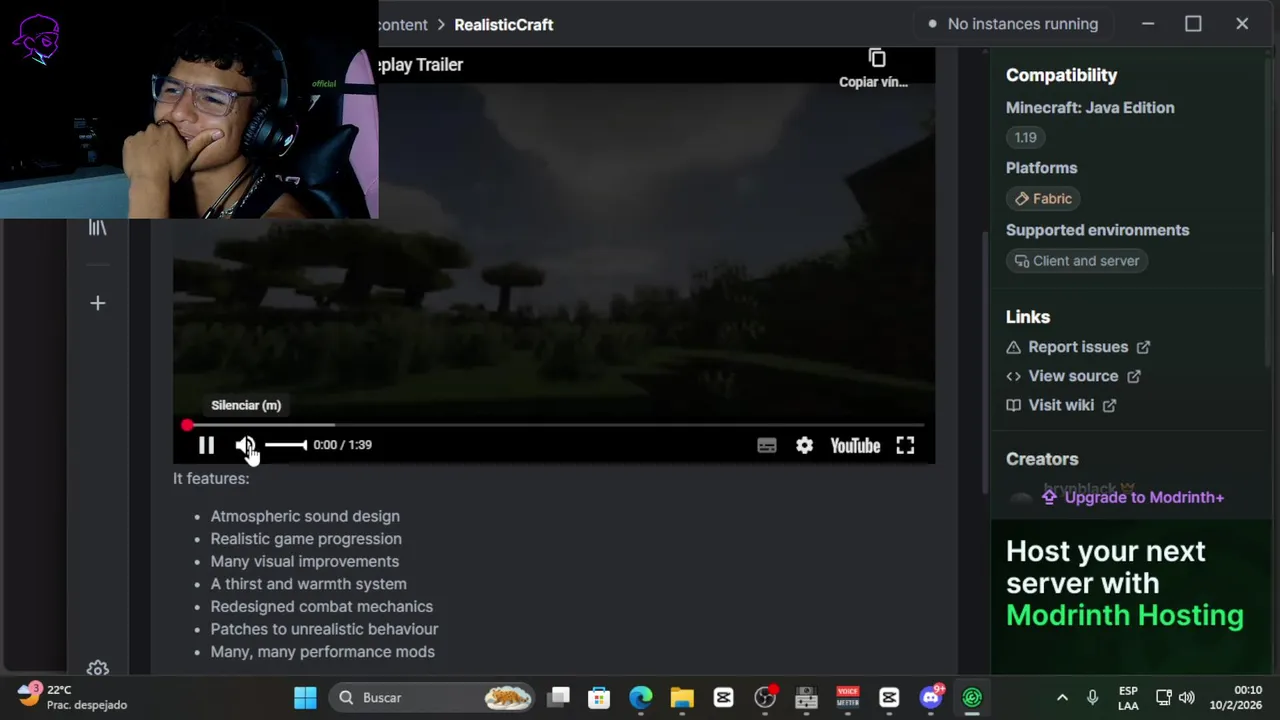Viewport: 1280px width, 720px height.
Task: Open Task View in taskbar
Action: click(559, 697)
